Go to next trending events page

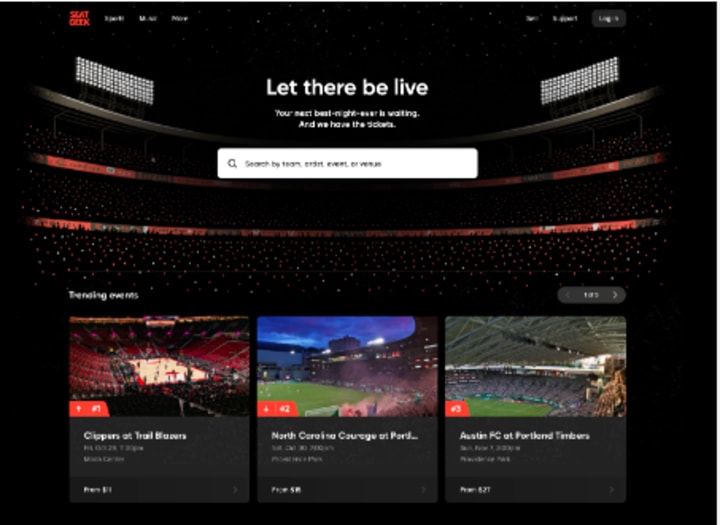tap(615, 295)
